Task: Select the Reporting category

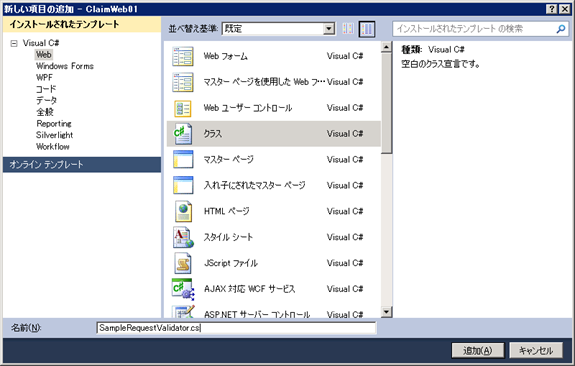Action: tap(54, 124)
